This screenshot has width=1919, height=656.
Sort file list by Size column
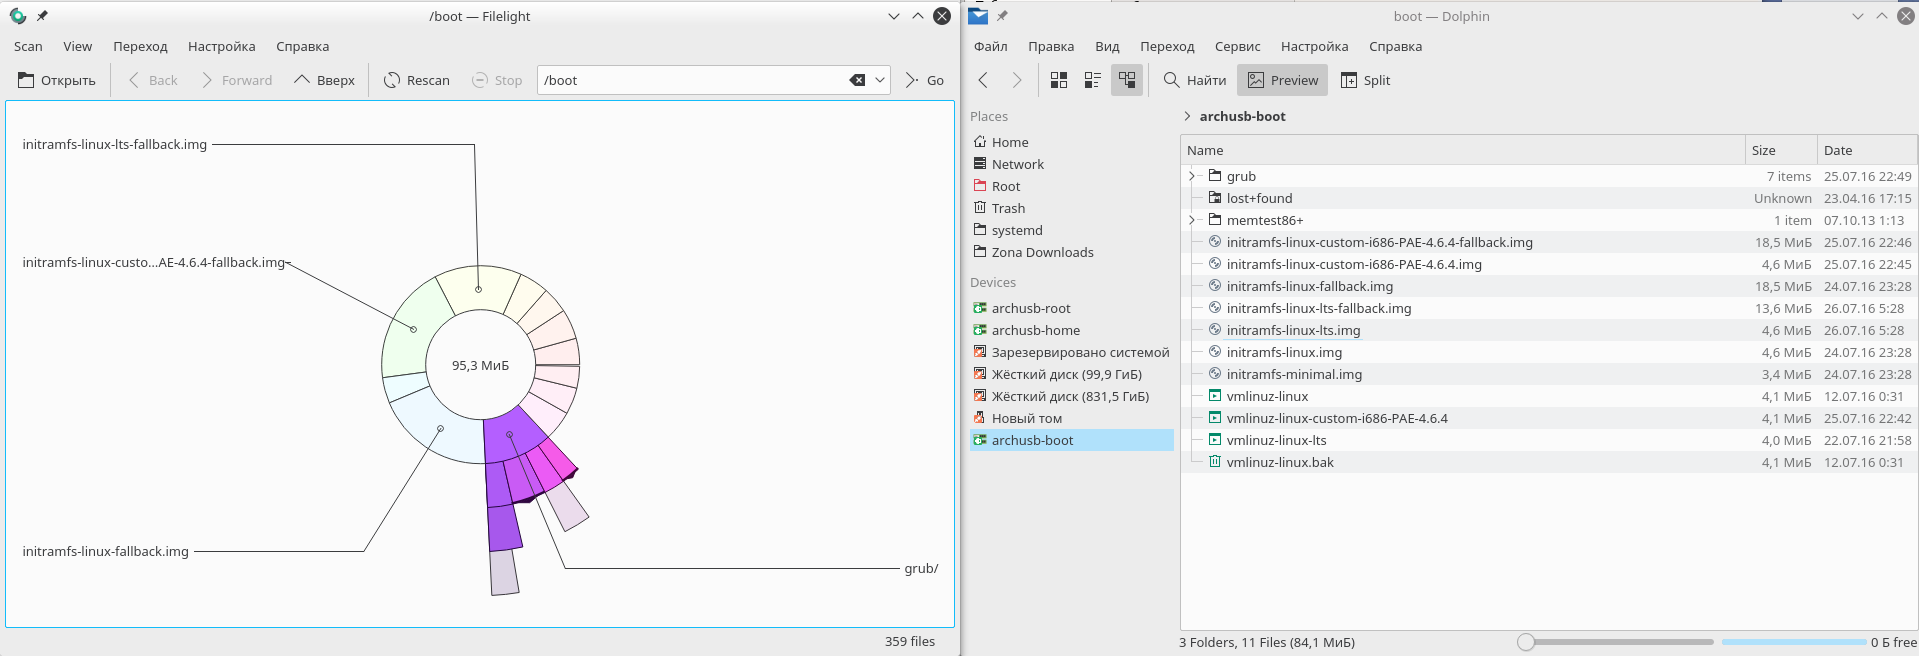tap(1781, 150)
